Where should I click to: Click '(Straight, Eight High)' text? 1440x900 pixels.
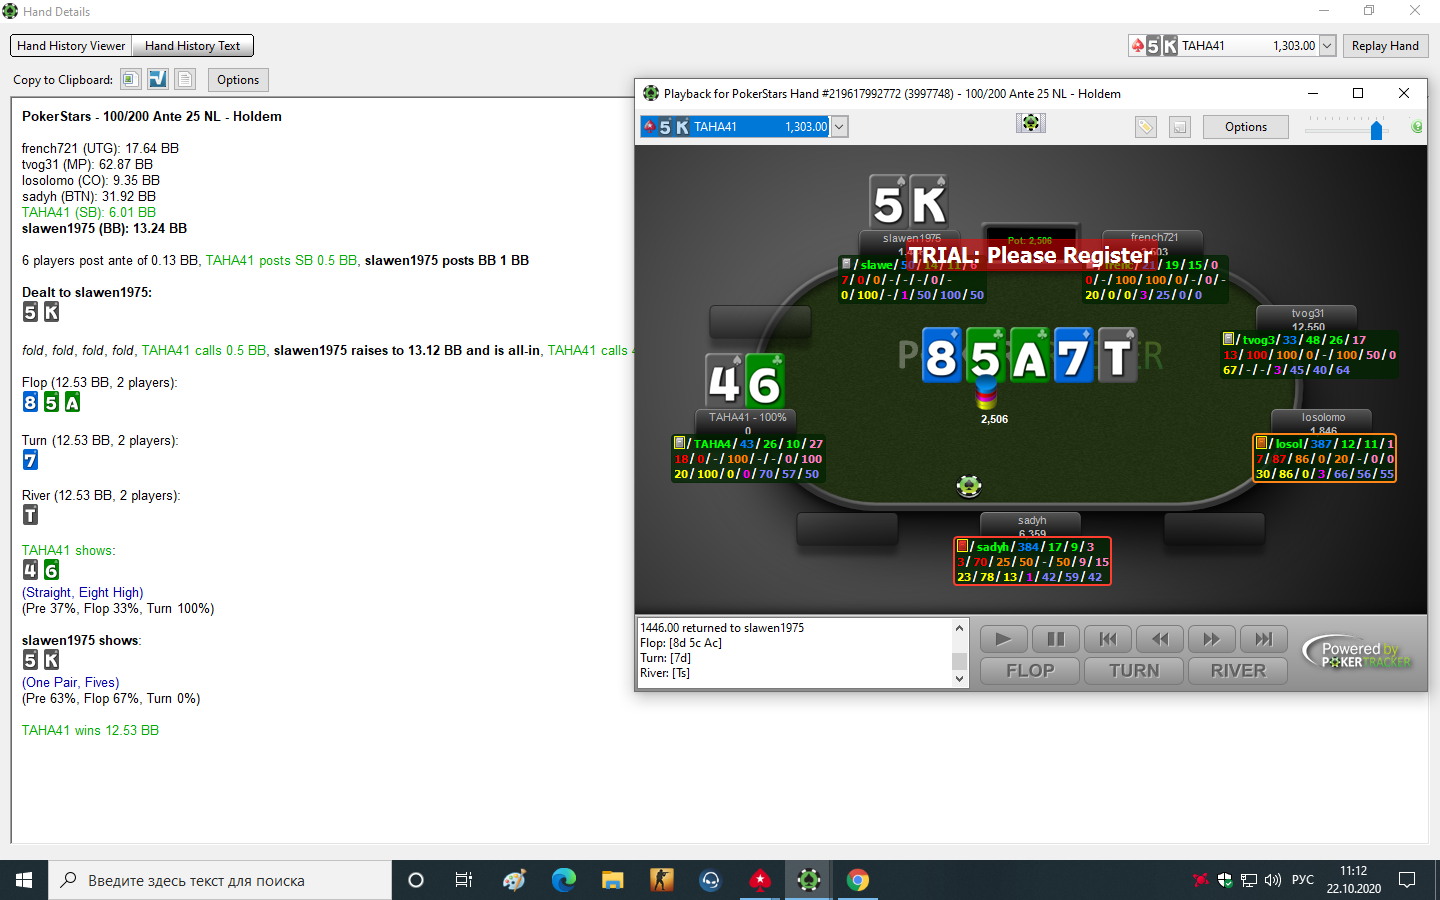82,592
